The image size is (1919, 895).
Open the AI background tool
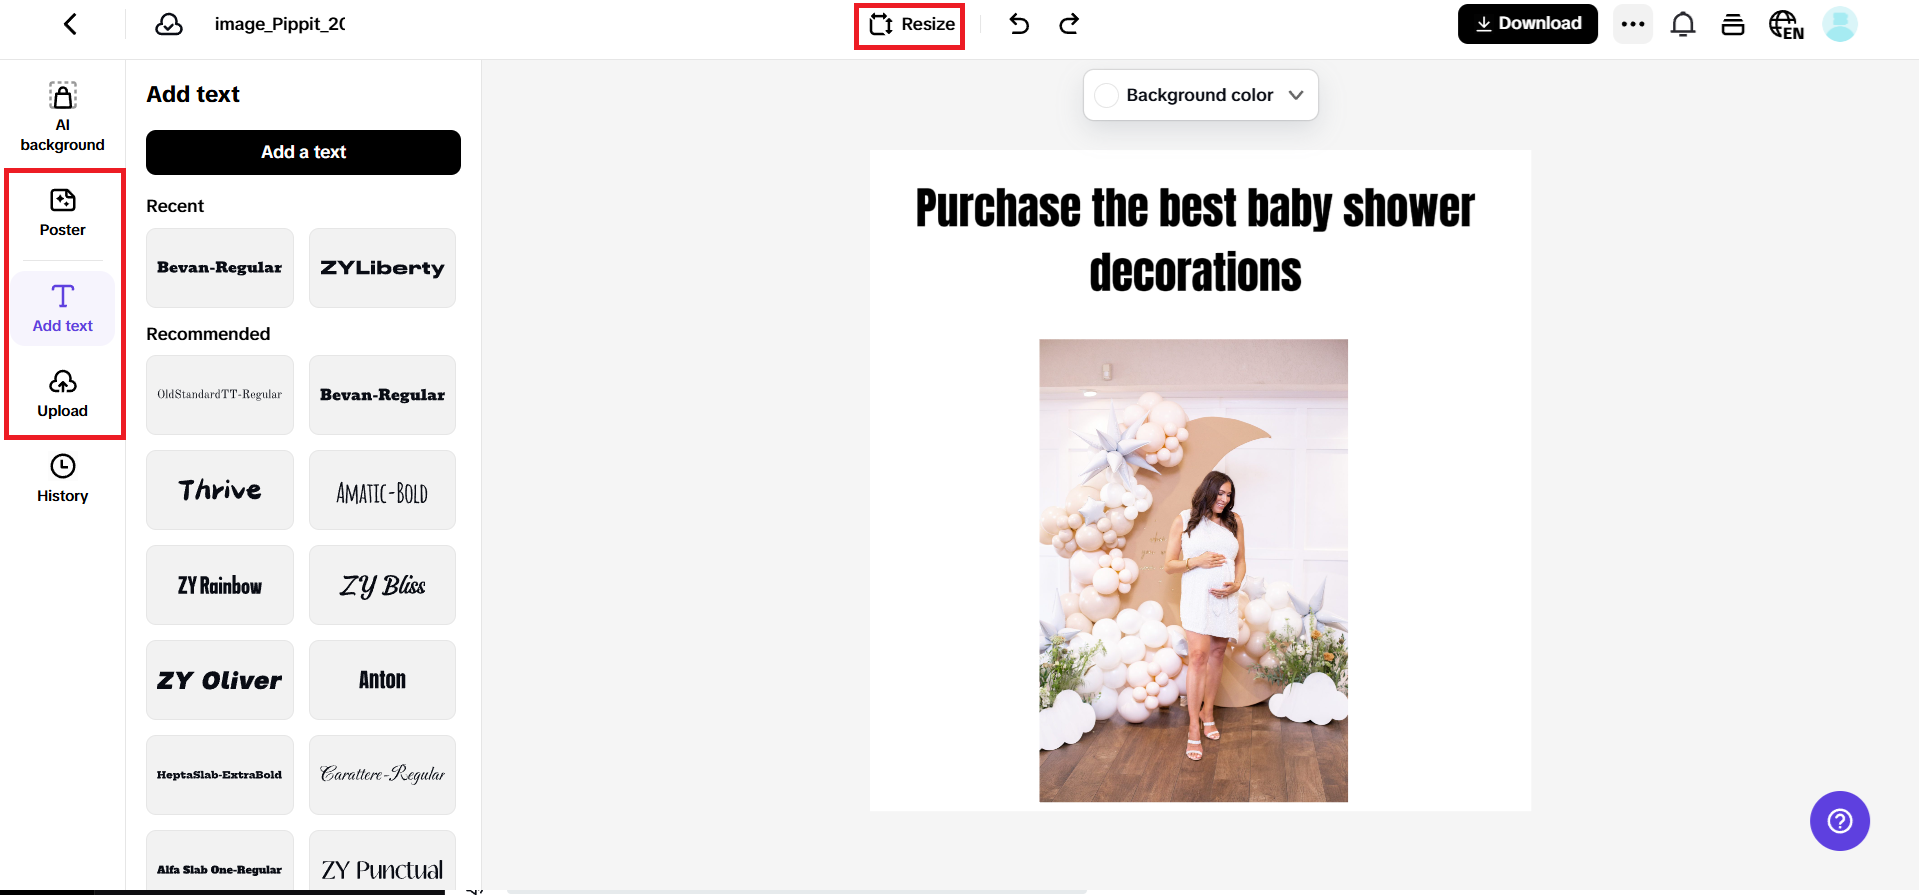(x=62, y=117)
